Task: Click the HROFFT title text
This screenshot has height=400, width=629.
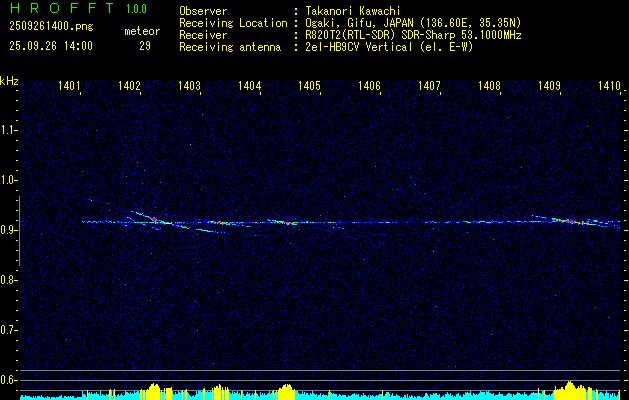Action: coord(62,8)
